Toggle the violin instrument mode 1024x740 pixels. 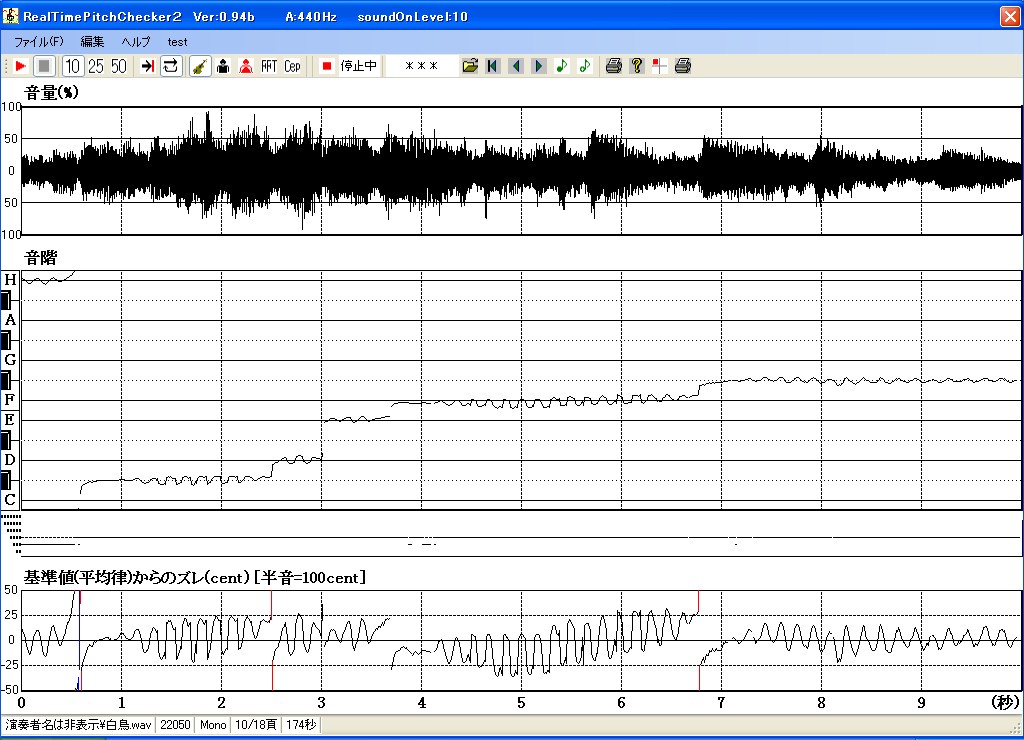[x=200, y=66]
